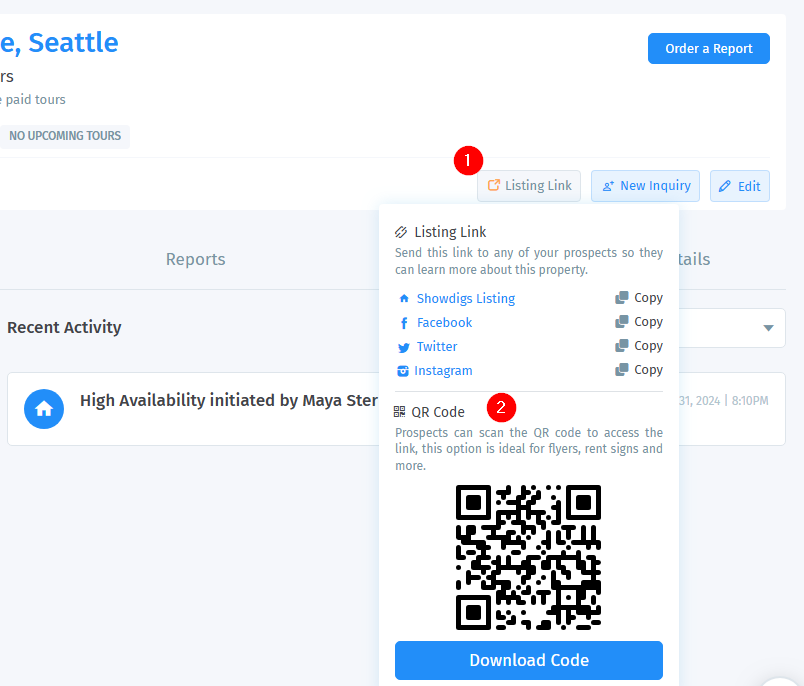Screen dimensions: 804x686
Task: Click the external-link icon on Listing Link button
Action: coord(493,185)
